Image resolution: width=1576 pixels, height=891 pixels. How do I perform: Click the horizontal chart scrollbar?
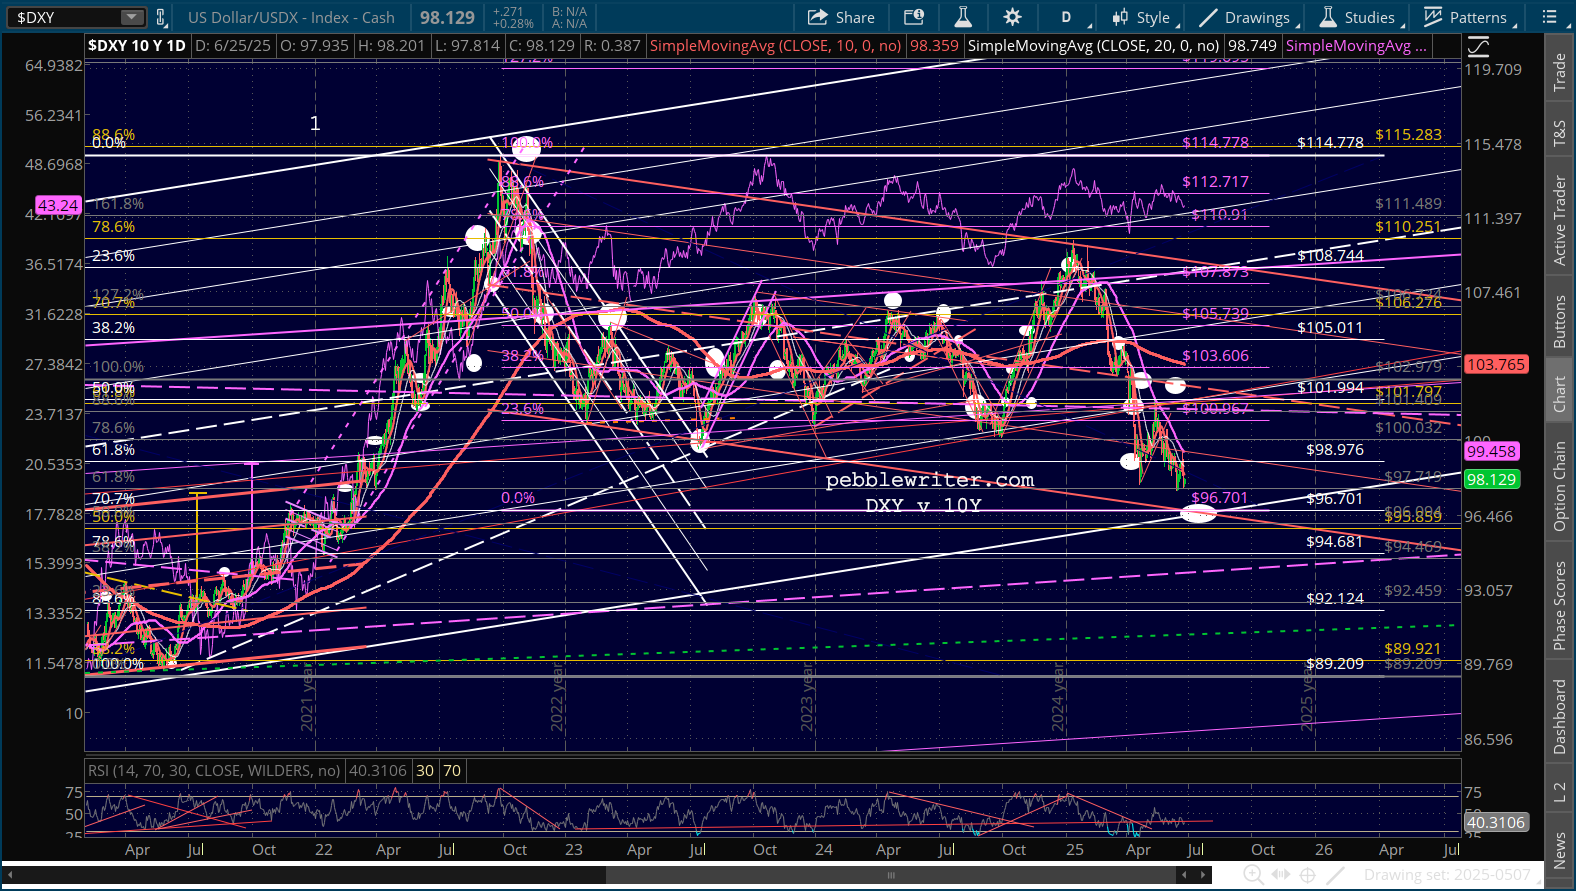point(890,875)
